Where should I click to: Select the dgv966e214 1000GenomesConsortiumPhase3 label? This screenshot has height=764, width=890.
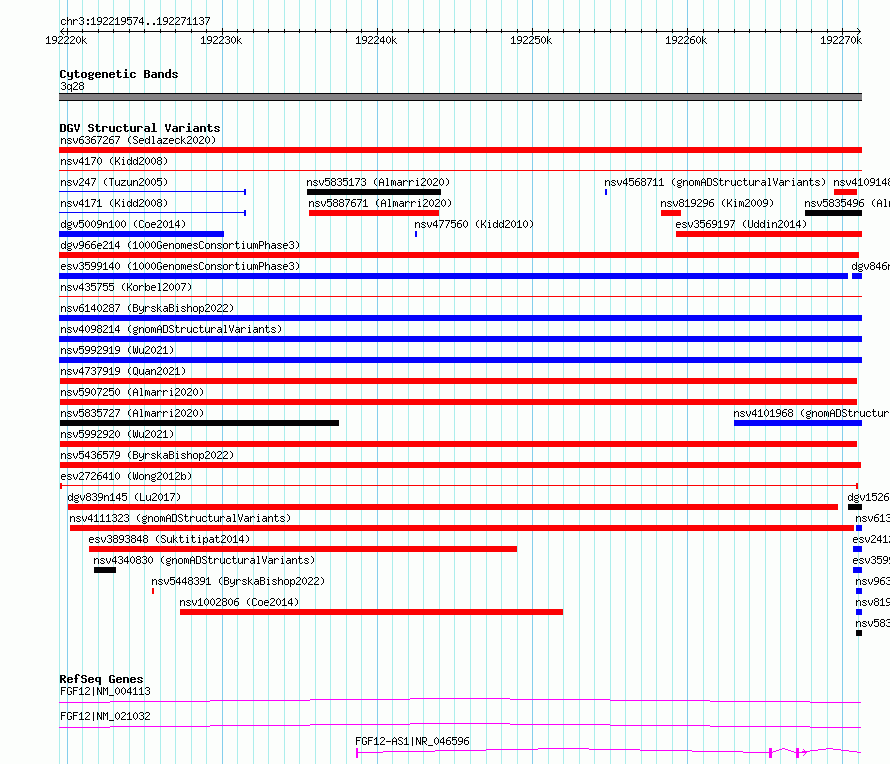click(x=180, y=245)
